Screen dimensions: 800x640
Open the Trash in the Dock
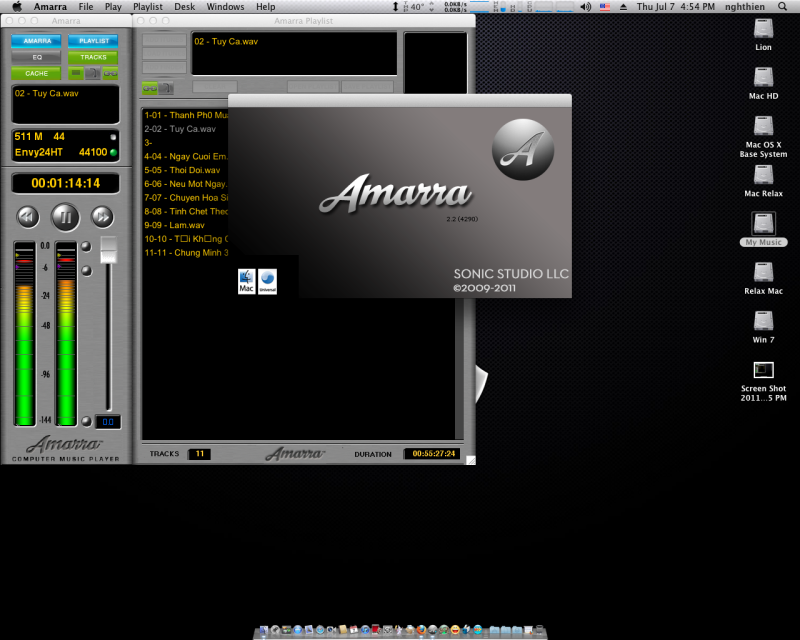click(539, 630)
